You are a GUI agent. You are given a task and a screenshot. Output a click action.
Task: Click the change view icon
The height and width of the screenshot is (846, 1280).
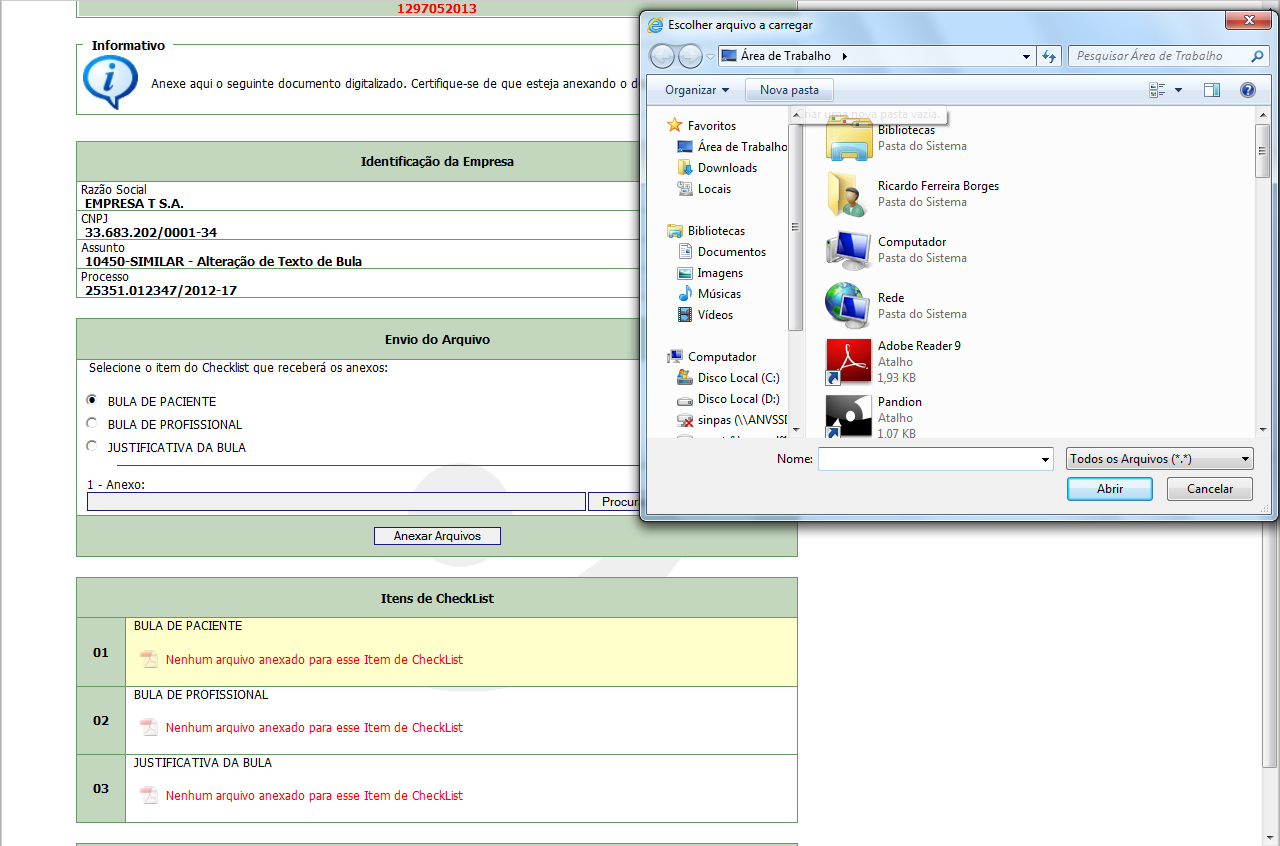[x=1158, y=90]
